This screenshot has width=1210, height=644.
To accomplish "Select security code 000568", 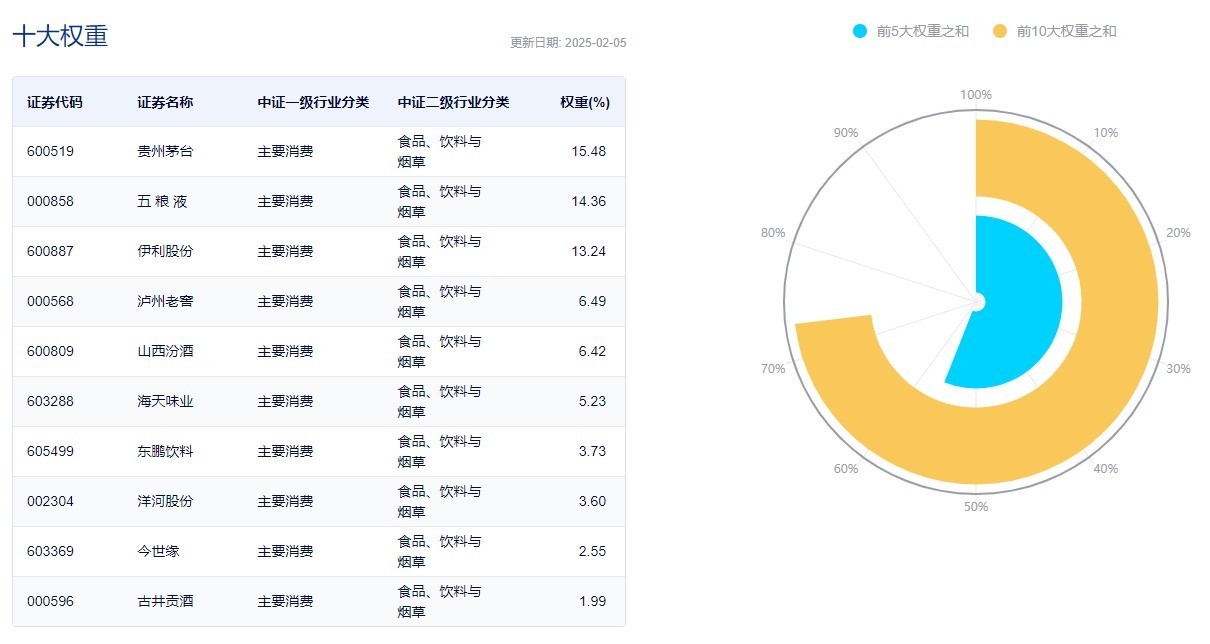I will pyautogui.click(x=50, y=301).
